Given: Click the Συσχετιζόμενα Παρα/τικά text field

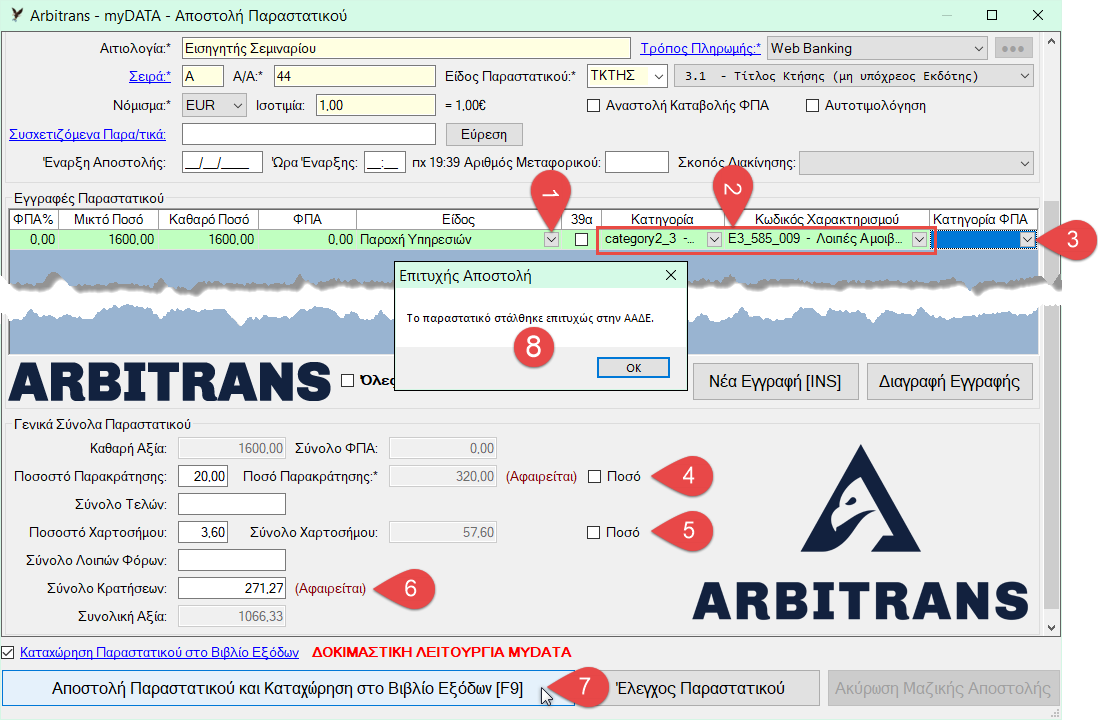Looking at the screenshot, I should click(x=309, y=134).
